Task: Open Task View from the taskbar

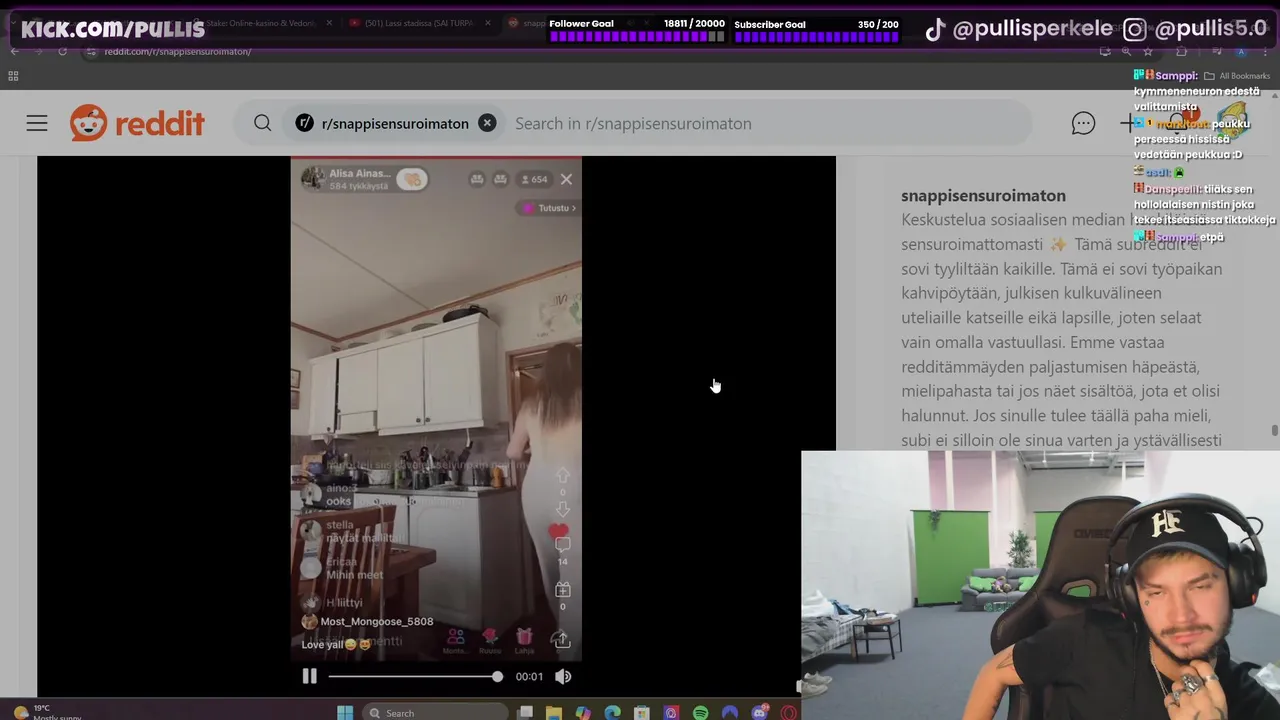Action: 525,712
